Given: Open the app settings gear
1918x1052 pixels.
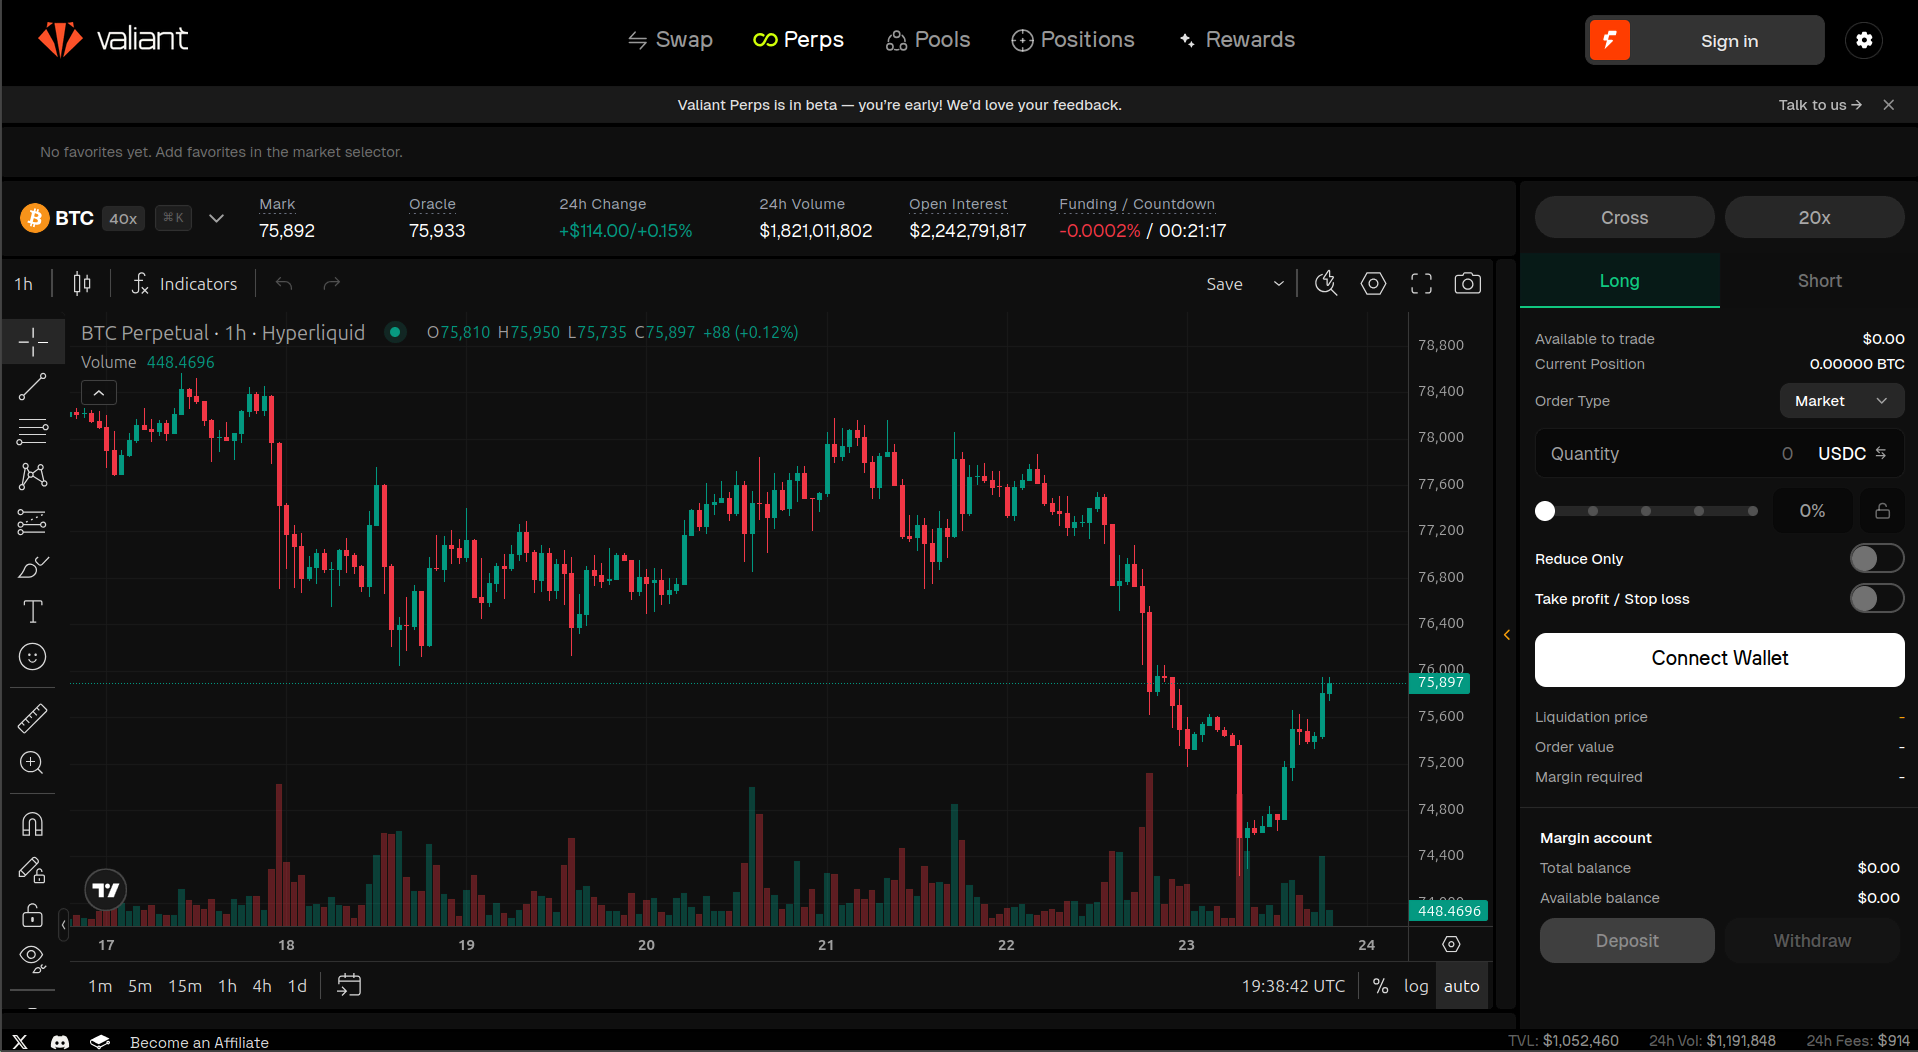Looking at the screenshot, I should click(x=1864, y=40).
